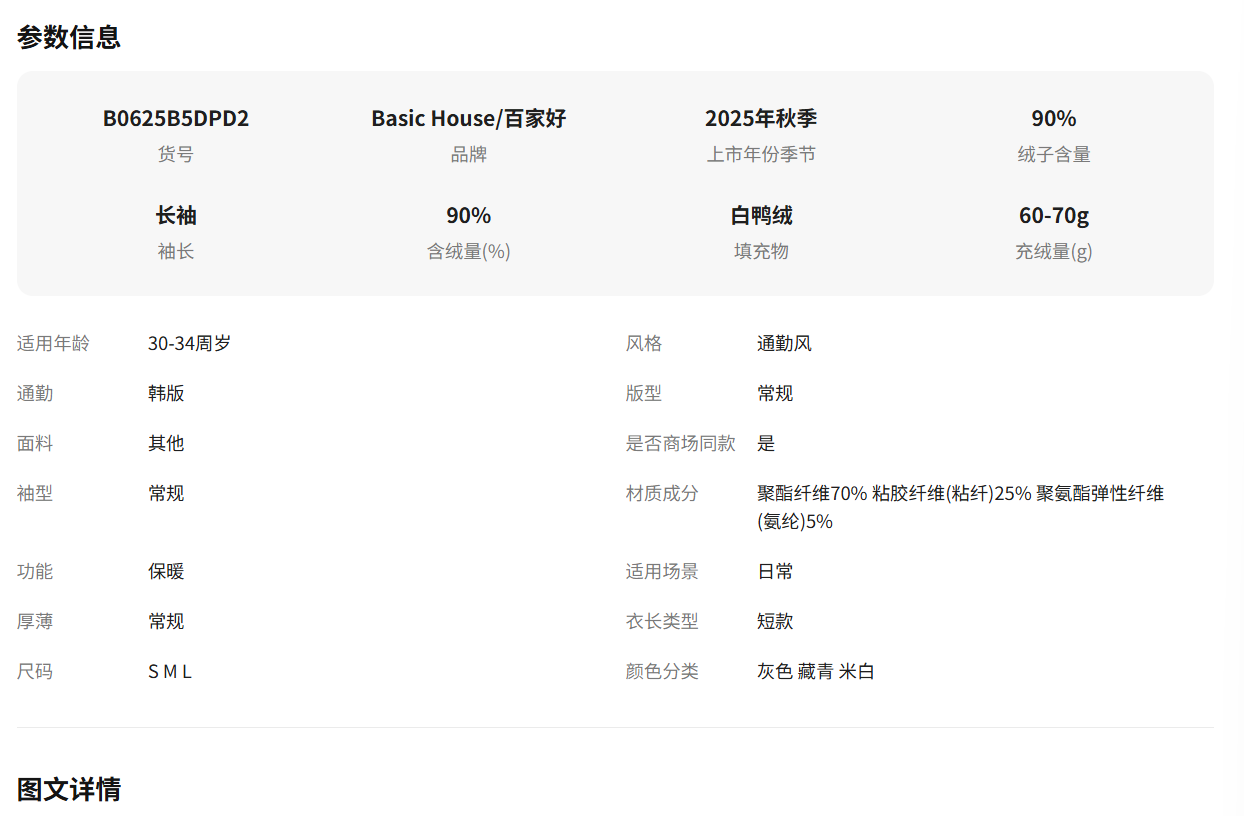Click the 30-34周岁 age range value

[189, 343]
